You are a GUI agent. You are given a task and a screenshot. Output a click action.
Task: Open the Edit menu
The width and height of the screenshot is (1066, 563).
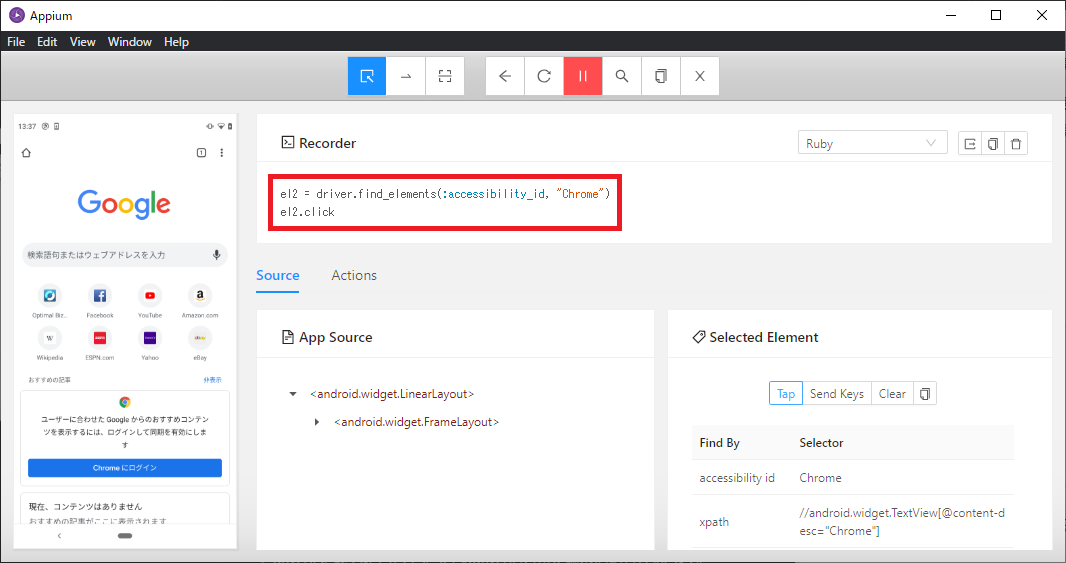(x=47, y=41)
